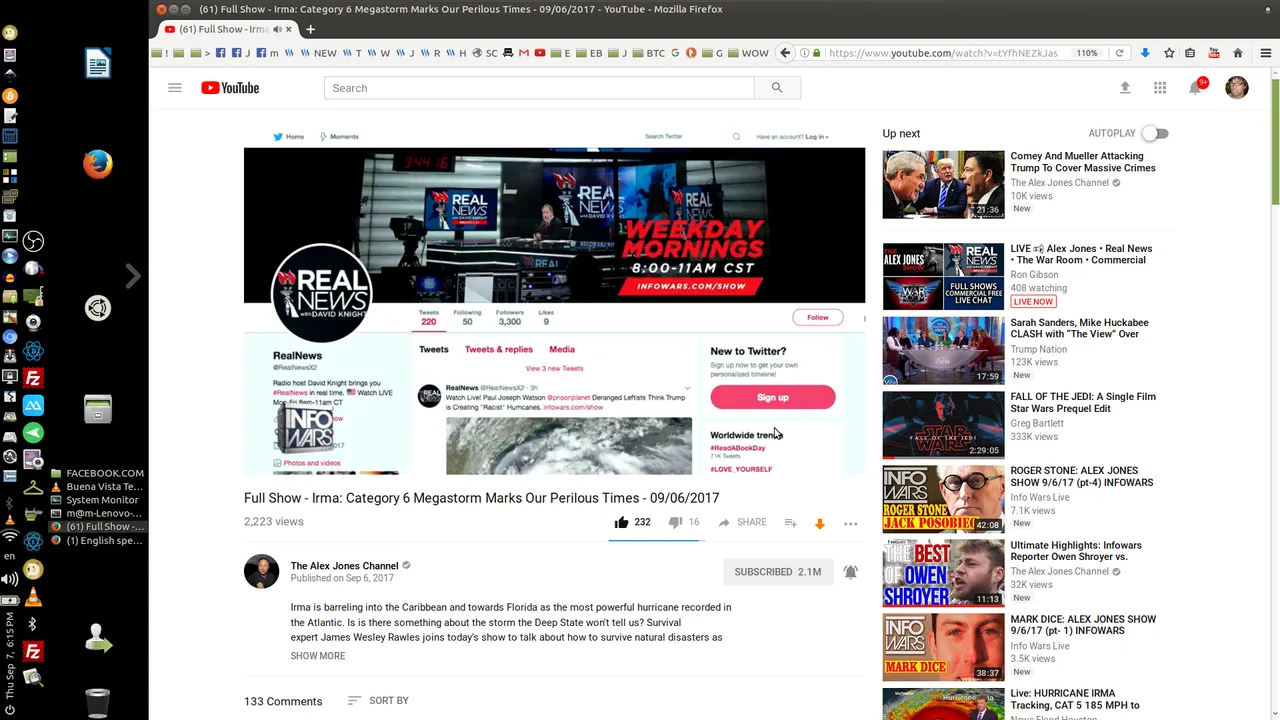Open ROGER STONE: ALEX JONES SHOW thumbnail
Viewport: 1280px width, 720px height.
point(943,499)
